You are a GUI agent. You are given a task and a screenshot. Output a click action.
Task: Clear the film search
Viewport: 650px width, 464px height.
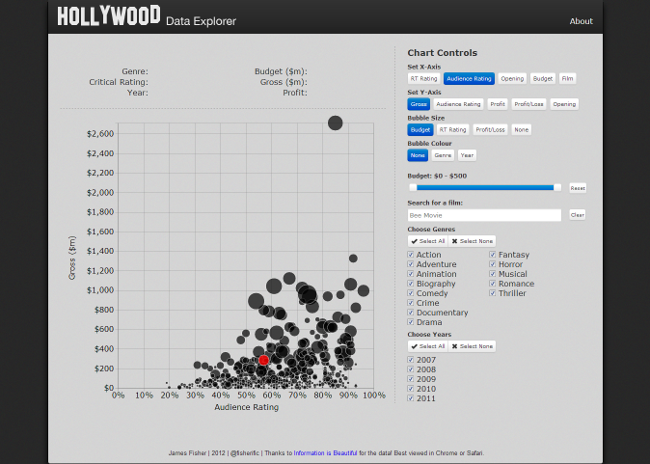(577, 215)
